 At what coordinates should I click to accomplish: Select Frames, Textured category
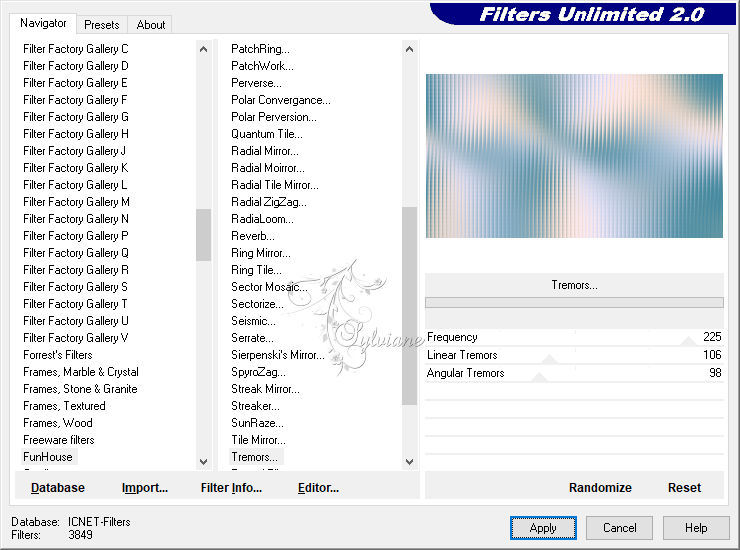pyautogui.click(x=64, y=406)
